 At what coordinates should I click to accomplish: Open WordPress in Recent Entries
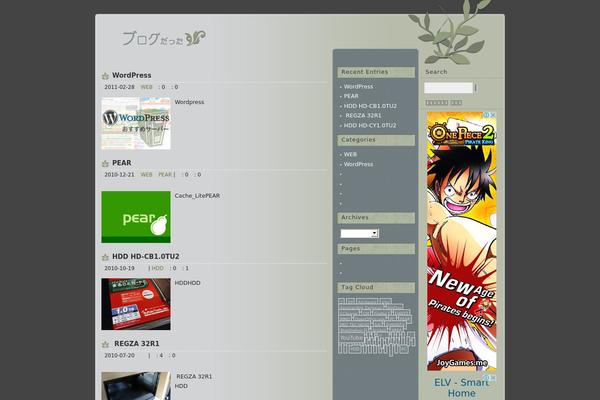coord(358,87)
